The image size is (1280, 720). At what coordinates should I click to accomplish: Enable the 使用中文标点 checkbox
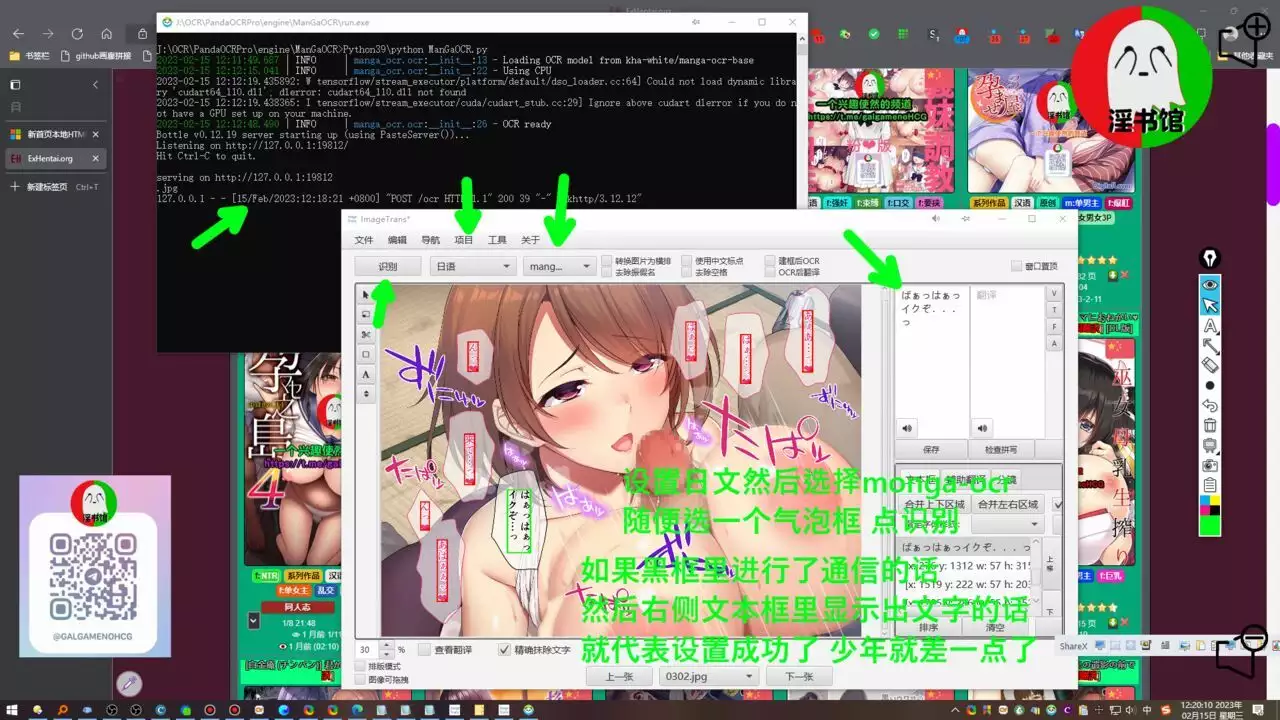click(x=687, y=261)
